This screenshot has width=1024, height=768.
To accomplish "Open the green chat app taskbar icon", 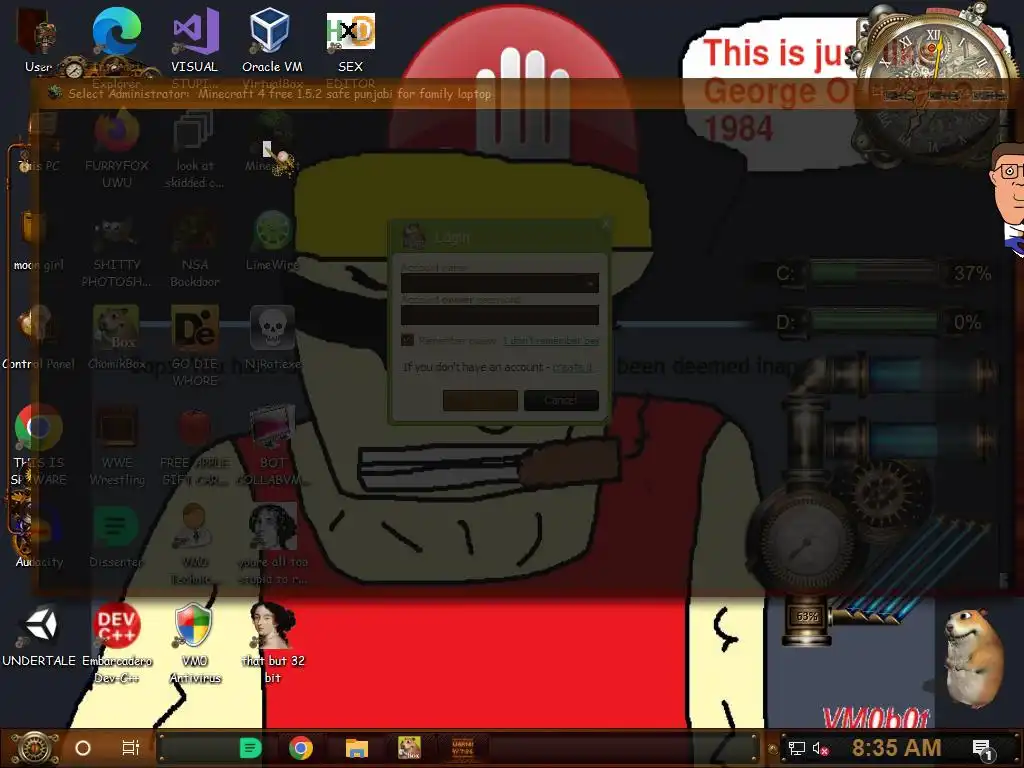I will pyautogui.click(x=250, y=748).
